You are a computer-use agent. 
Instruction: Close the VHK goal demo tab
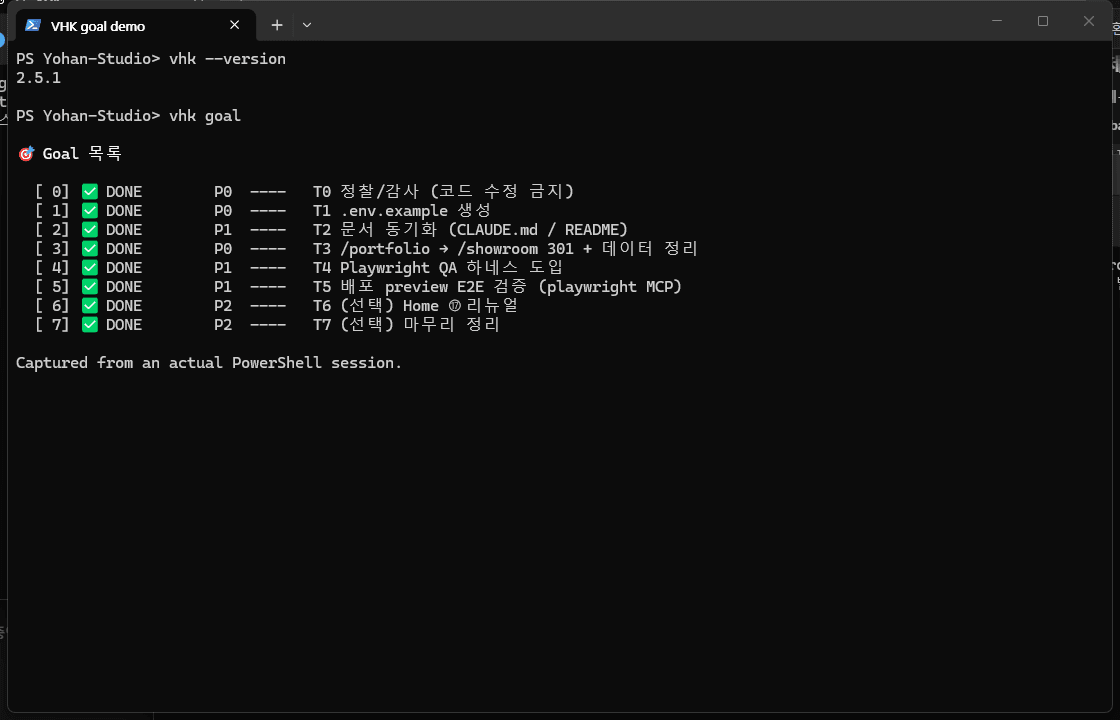pyautogui.click(x=234, y=25)
